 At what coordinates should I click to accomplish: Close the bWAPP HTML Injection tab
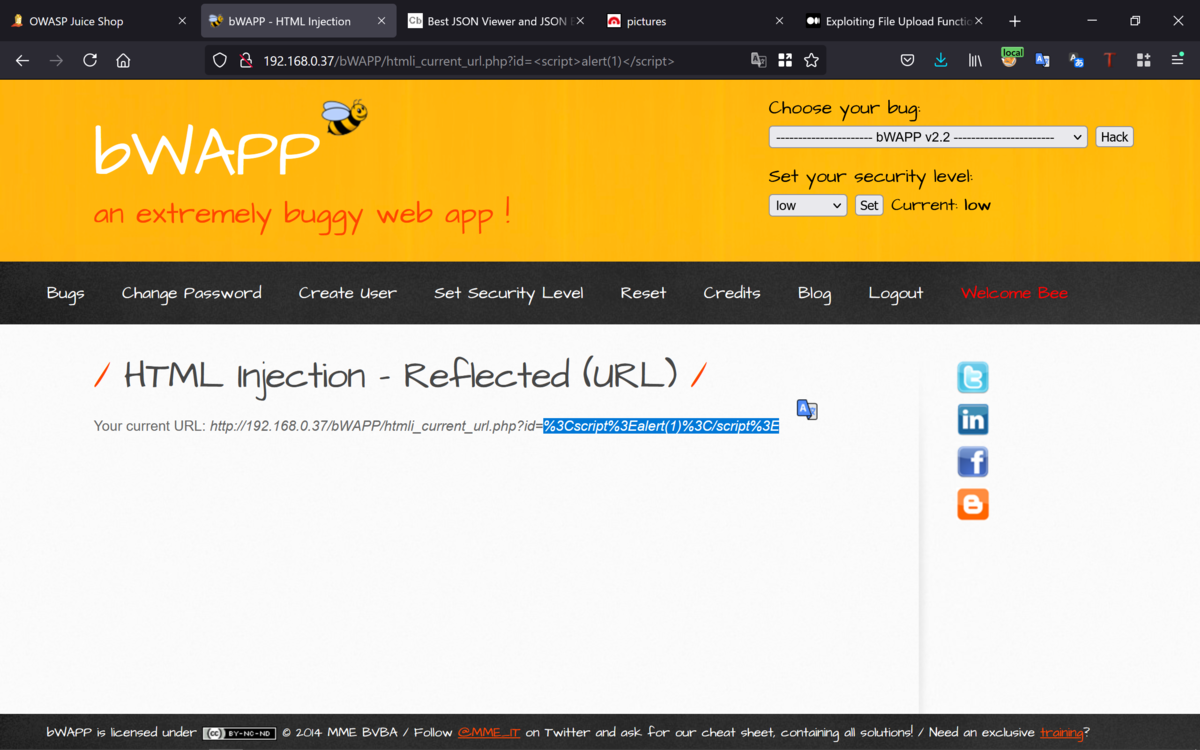click(x=381, y=21)
